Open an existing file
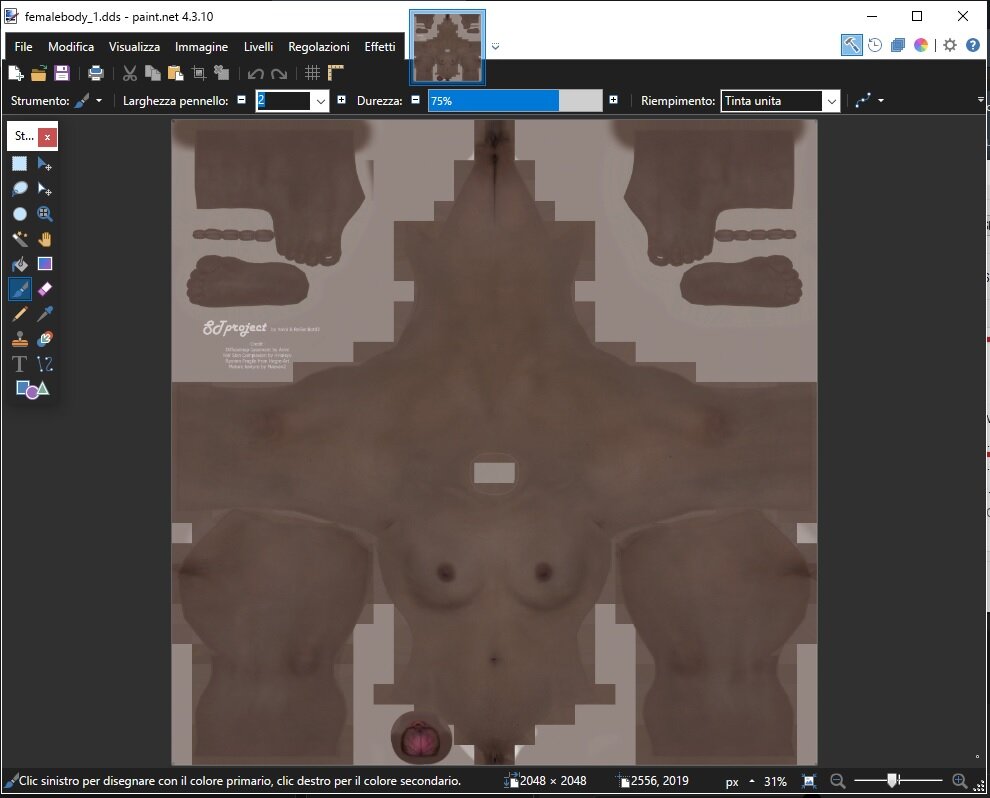Viewport: 990px width, 798px height. click(39, 73)
